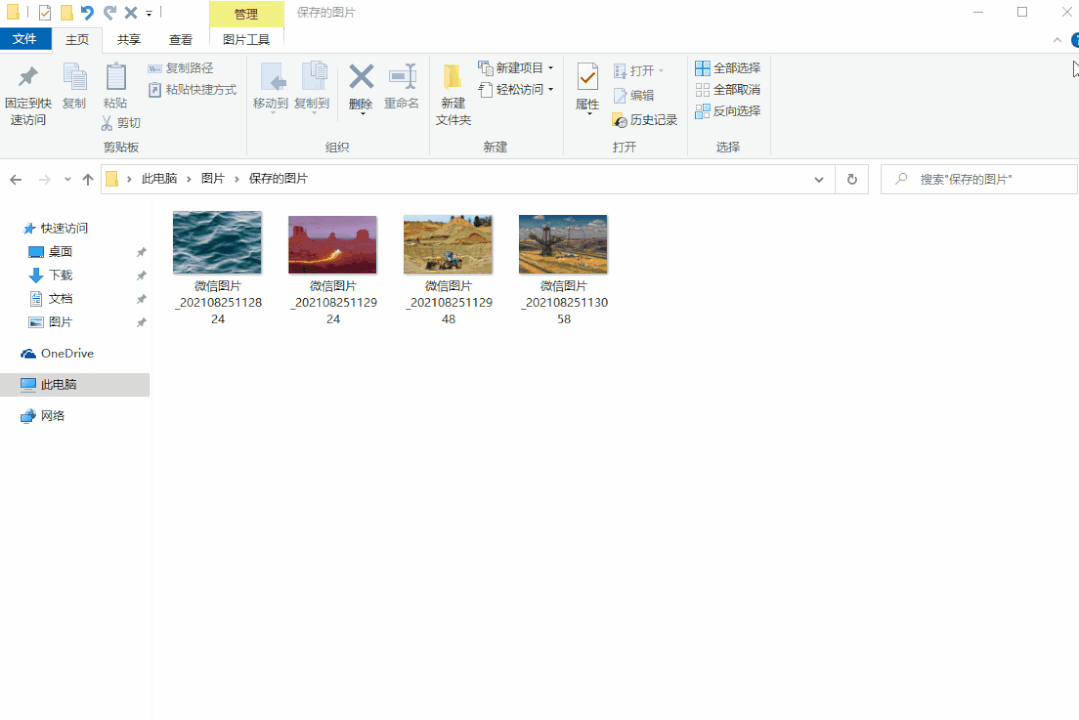Click 此电脑 in address breadcrumb
Viewport: 1079px width, 720px height.
(x=160, y=179)
